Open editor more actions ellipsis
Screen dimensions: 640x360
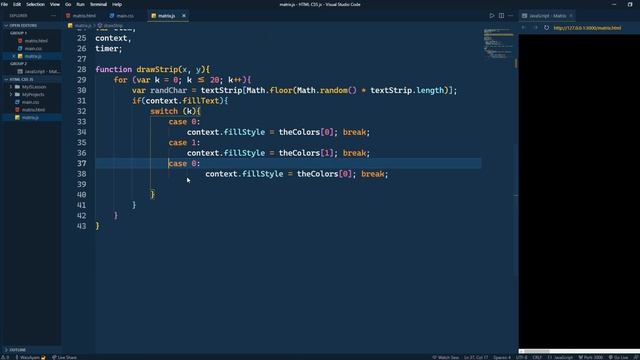511,16
